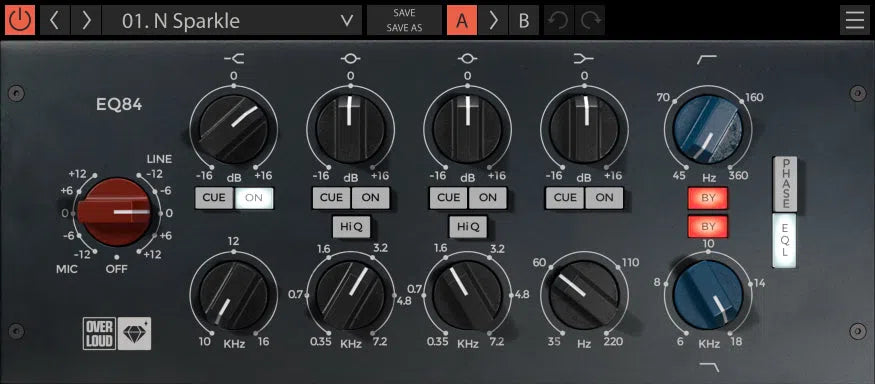
Task: Toggle the high-pass filter BY bypass button
Action: [708, 198]
